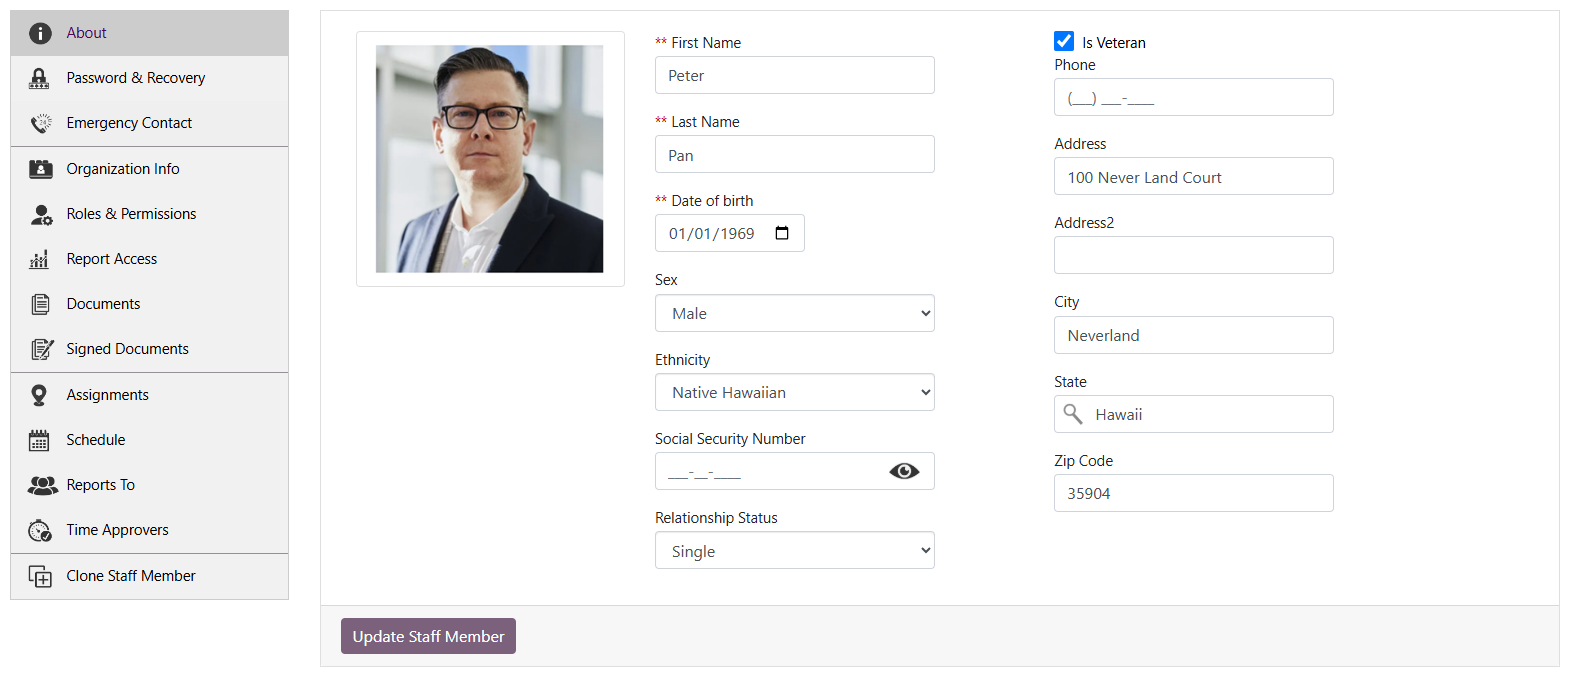Click the Time Approvers clock icon

pos(39,529)
